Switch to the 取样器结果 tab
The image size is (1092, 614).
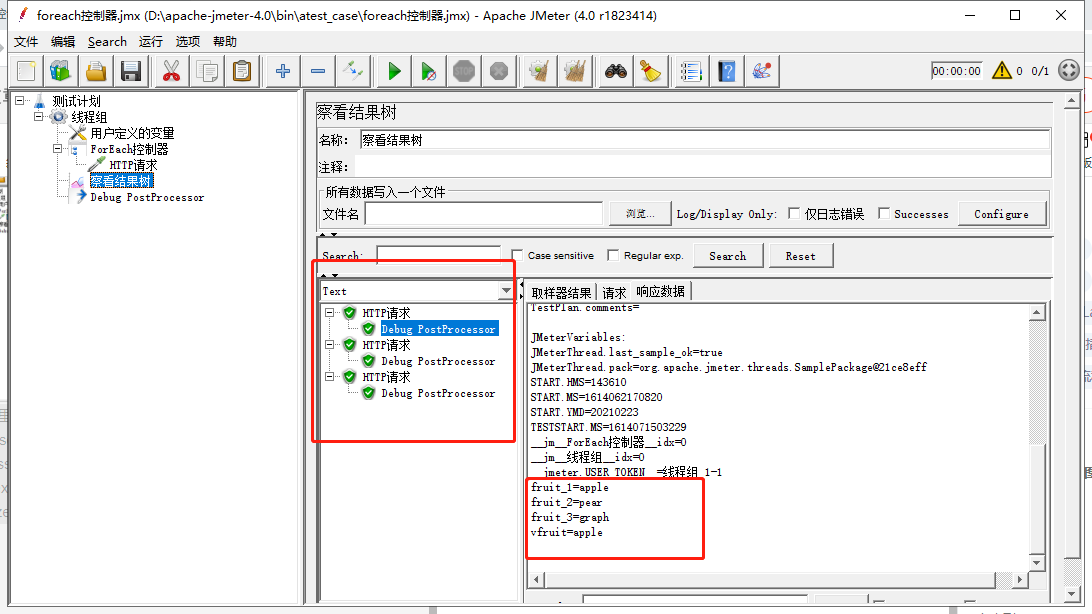(x=561, y=292)
